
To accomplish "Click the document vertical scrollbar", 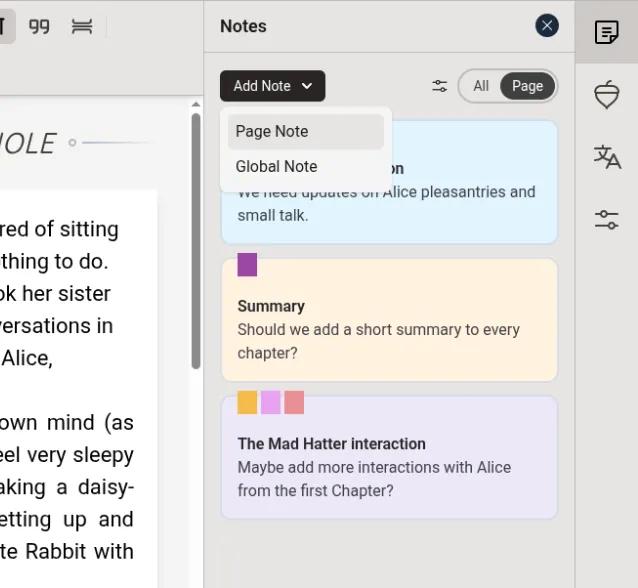I will (196, 240).
